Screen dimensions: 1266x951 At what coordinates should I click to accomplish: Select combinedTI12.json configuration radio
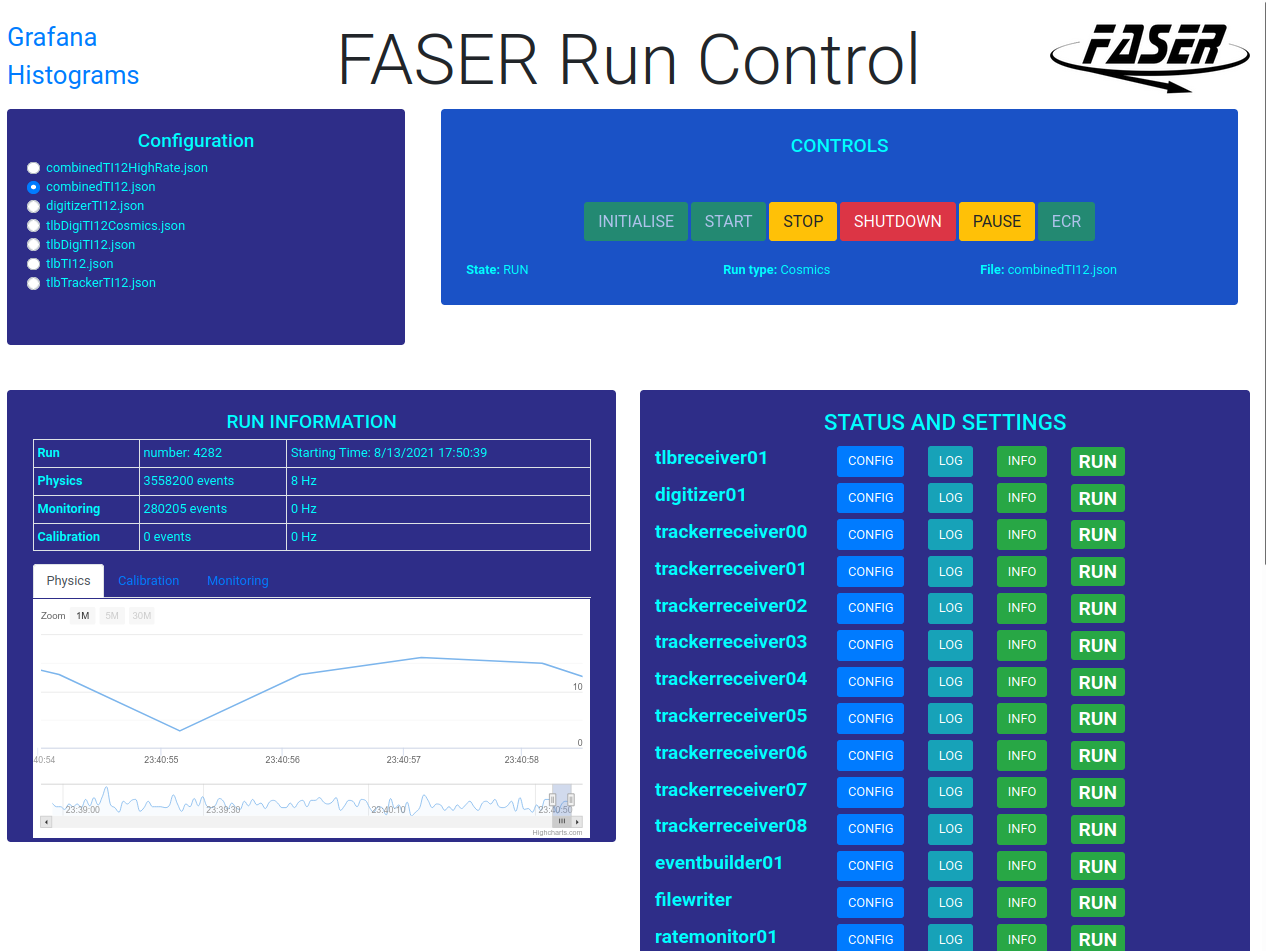pyautogui.click(x=34, y=187)
